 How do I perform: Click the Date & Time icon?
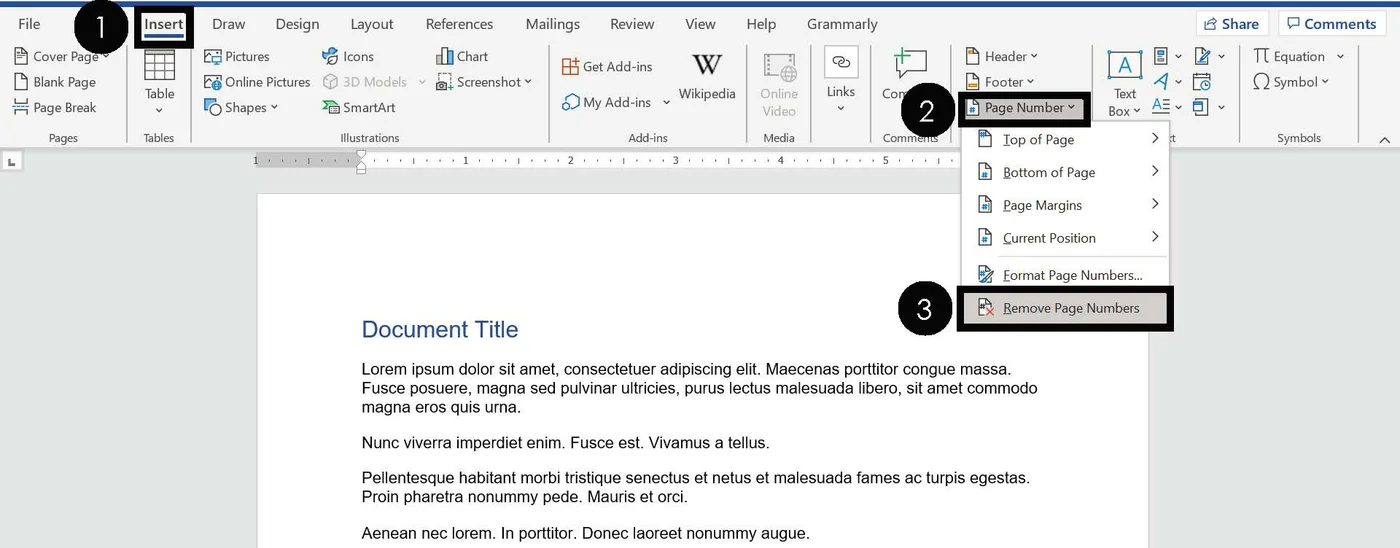(1202, 82)
